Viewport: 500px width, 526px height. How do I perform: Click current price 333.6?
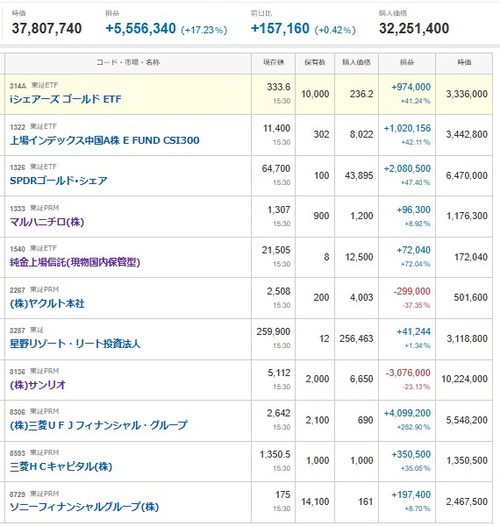click(x=279, y=87)
